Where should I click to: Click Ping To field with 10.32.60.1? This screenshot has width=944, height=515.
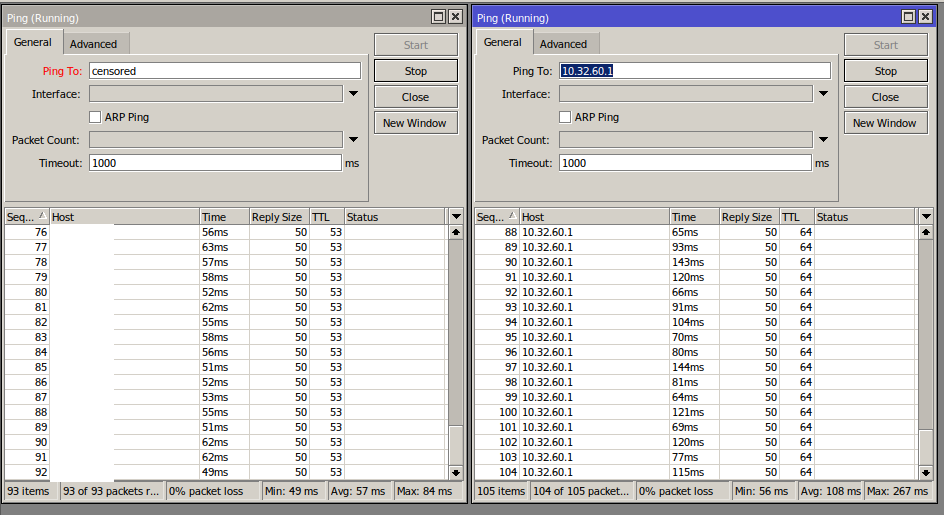[x=695, y=71]
